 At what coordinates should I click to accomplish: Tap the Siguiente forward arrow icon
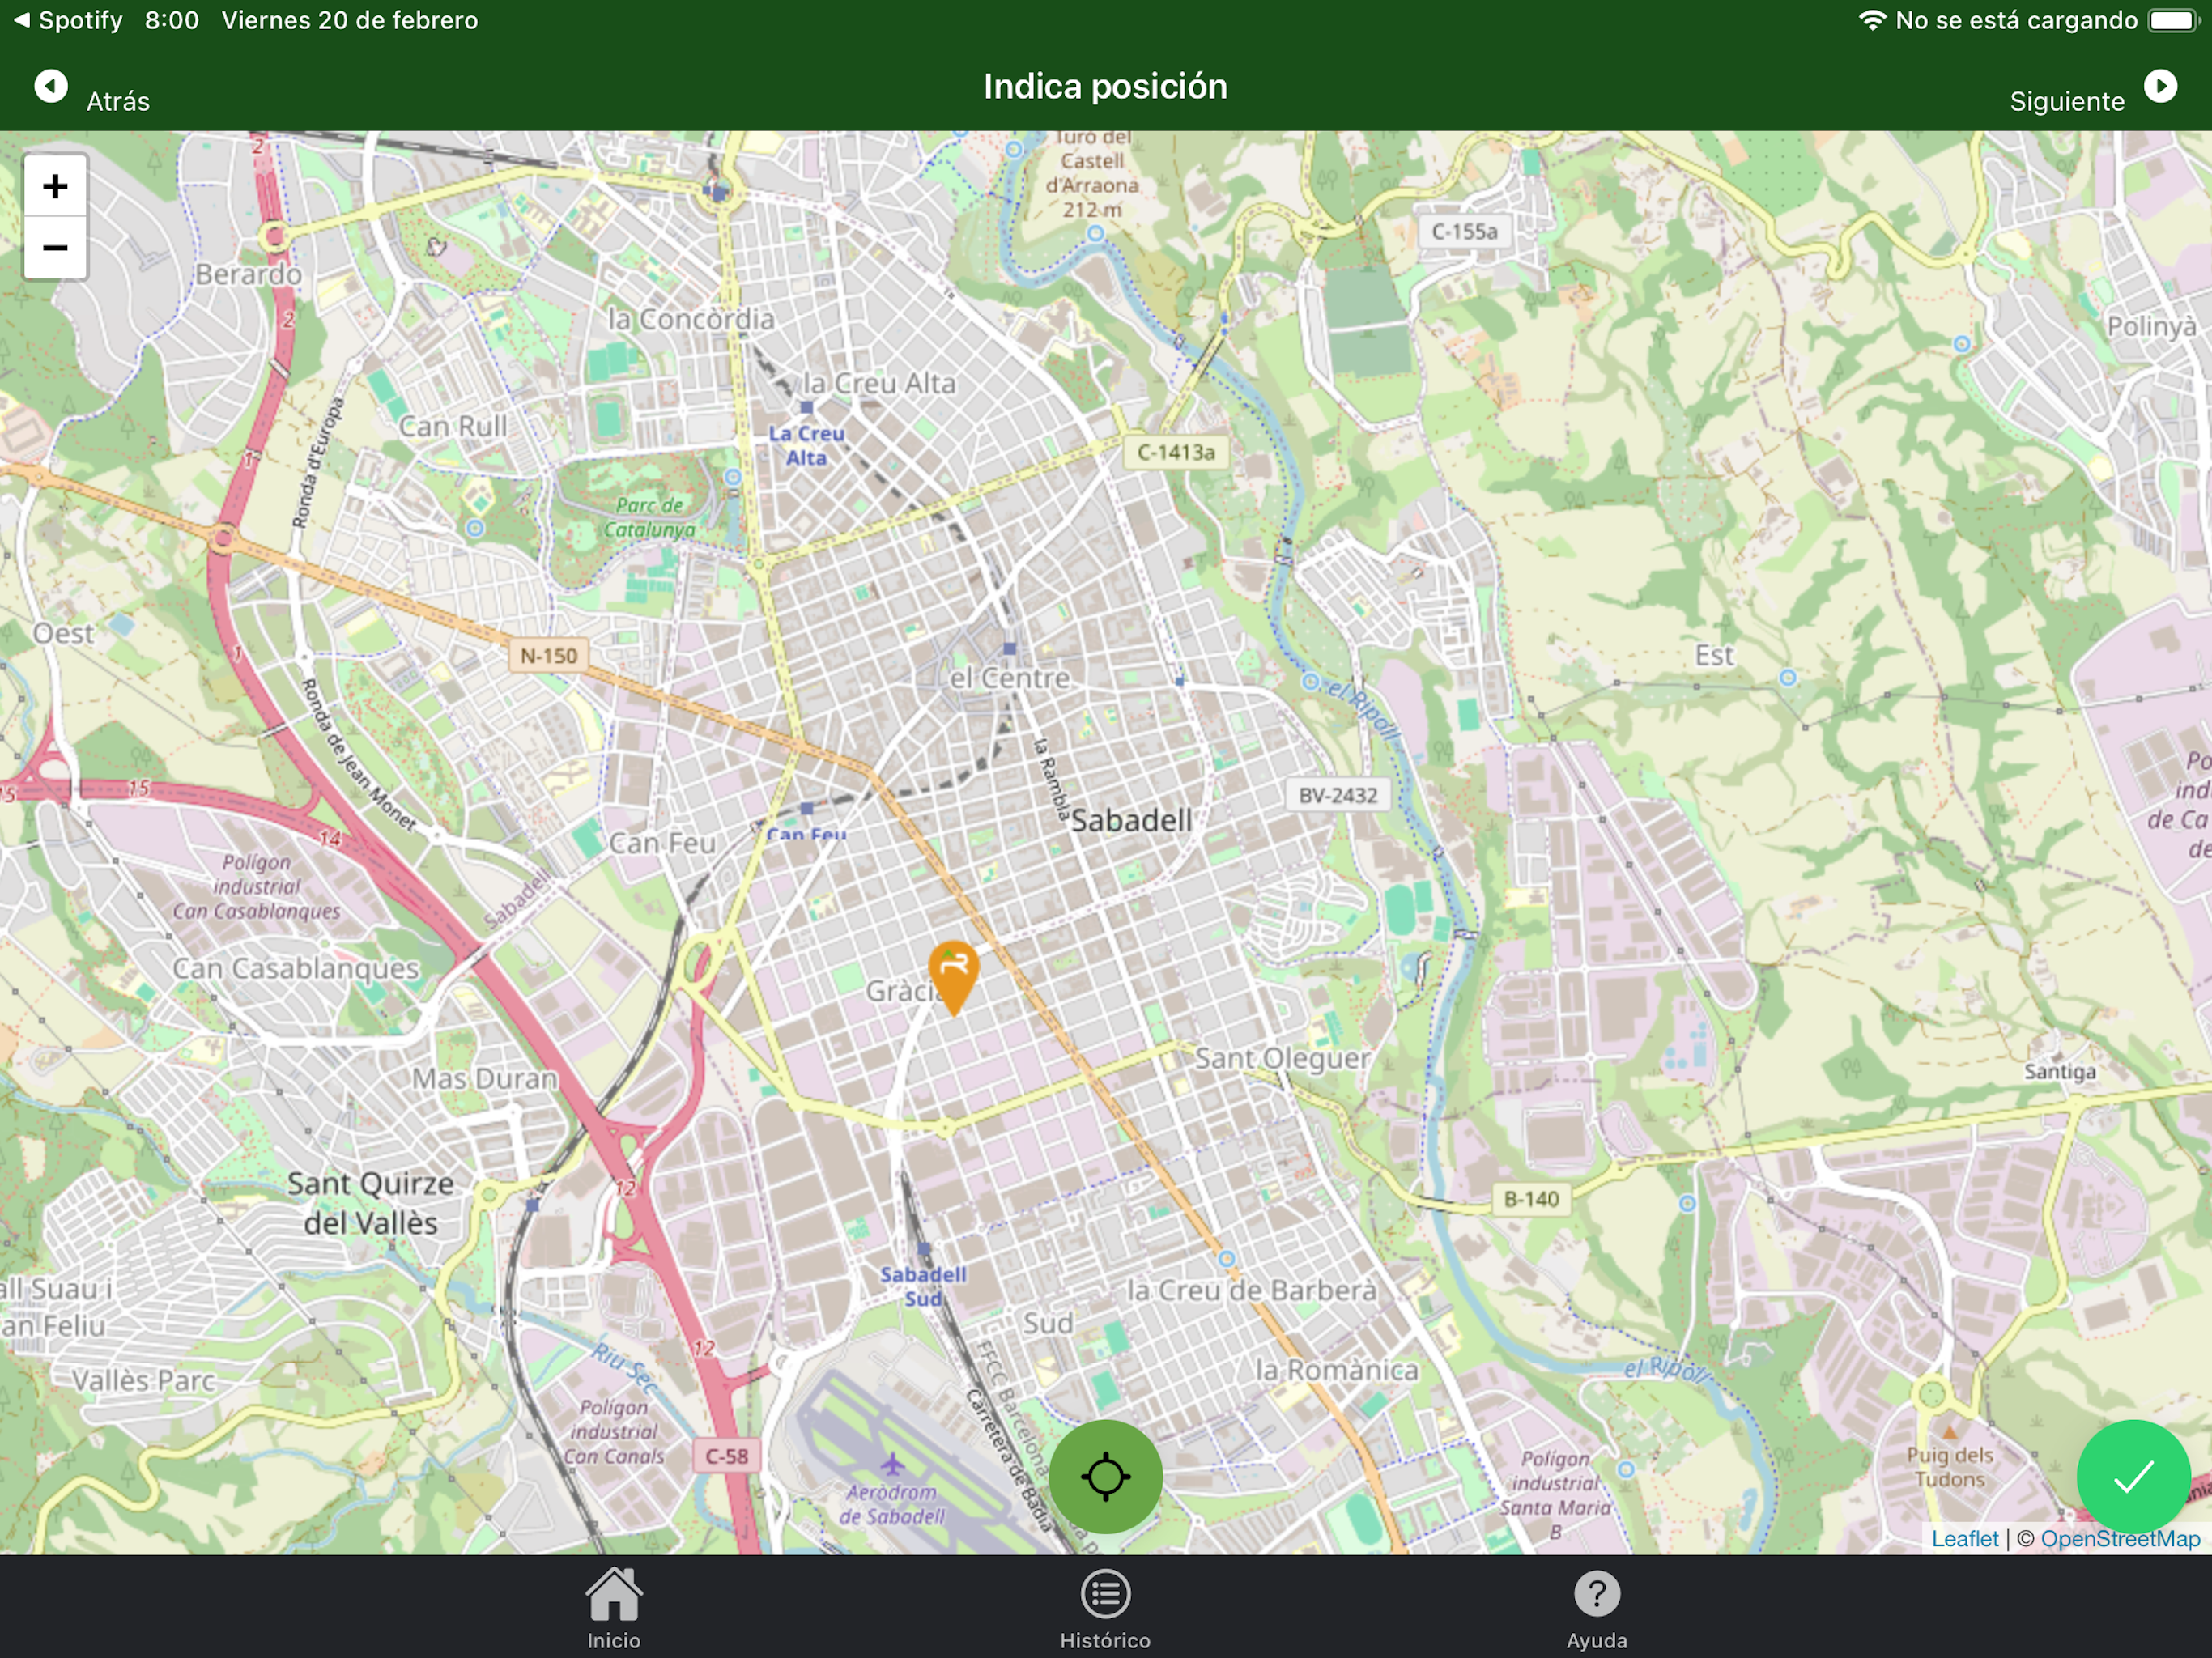tap(2160, 87)
